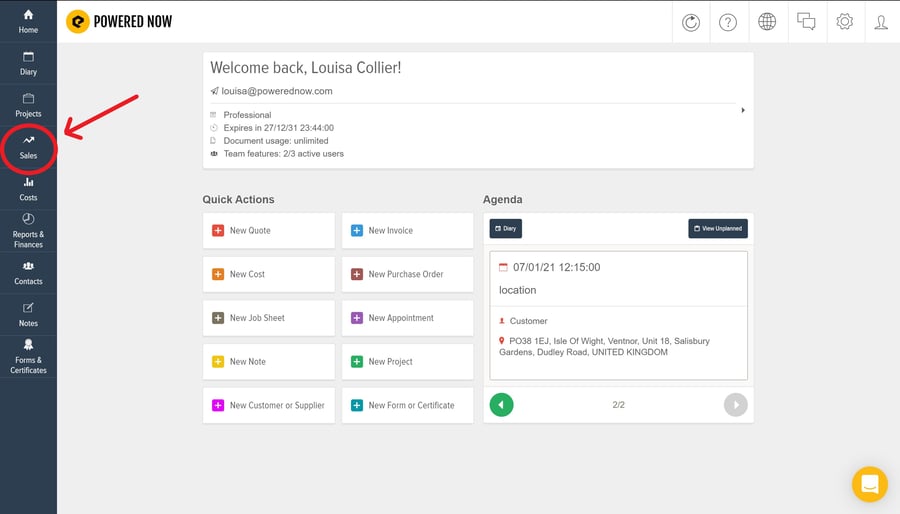Viewport: 900px width, 514px height.
Task: Click the refresh sync icon in top bar
Action: click(x=691, y=22)
